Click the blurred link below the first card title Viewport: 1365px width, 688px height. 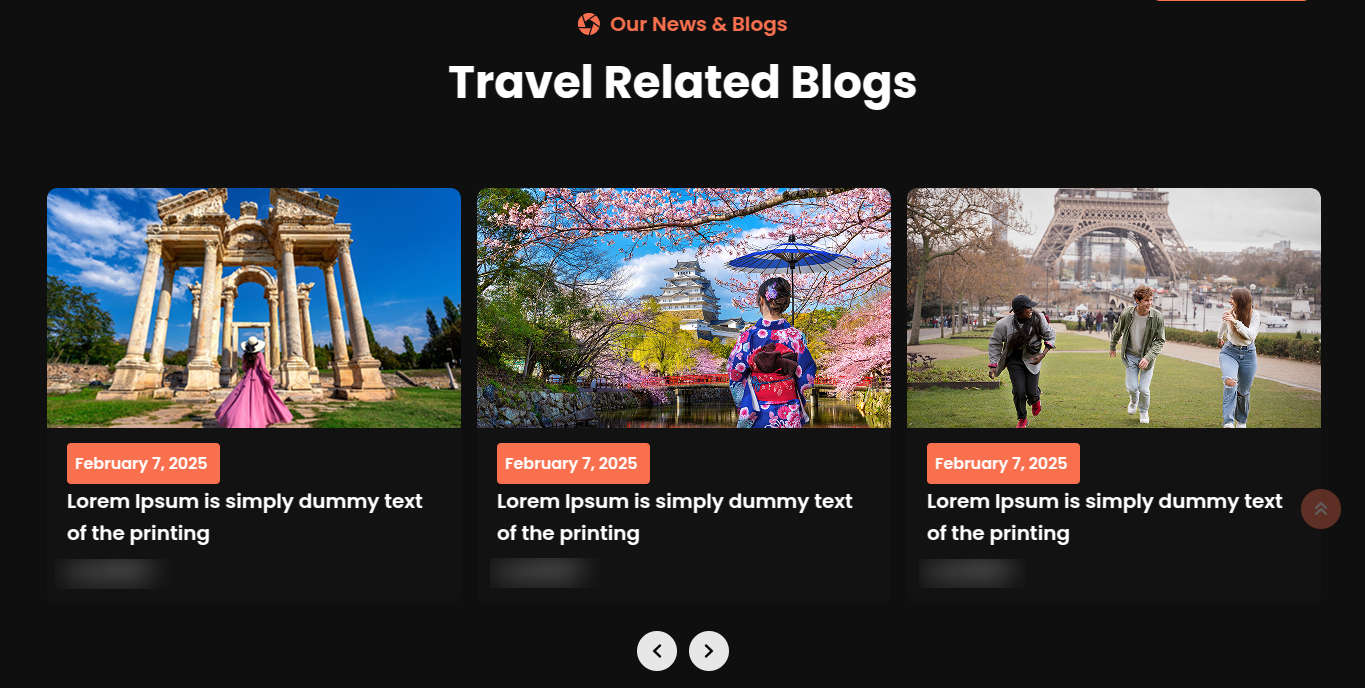pyautogui.click(x=111, y=573)
